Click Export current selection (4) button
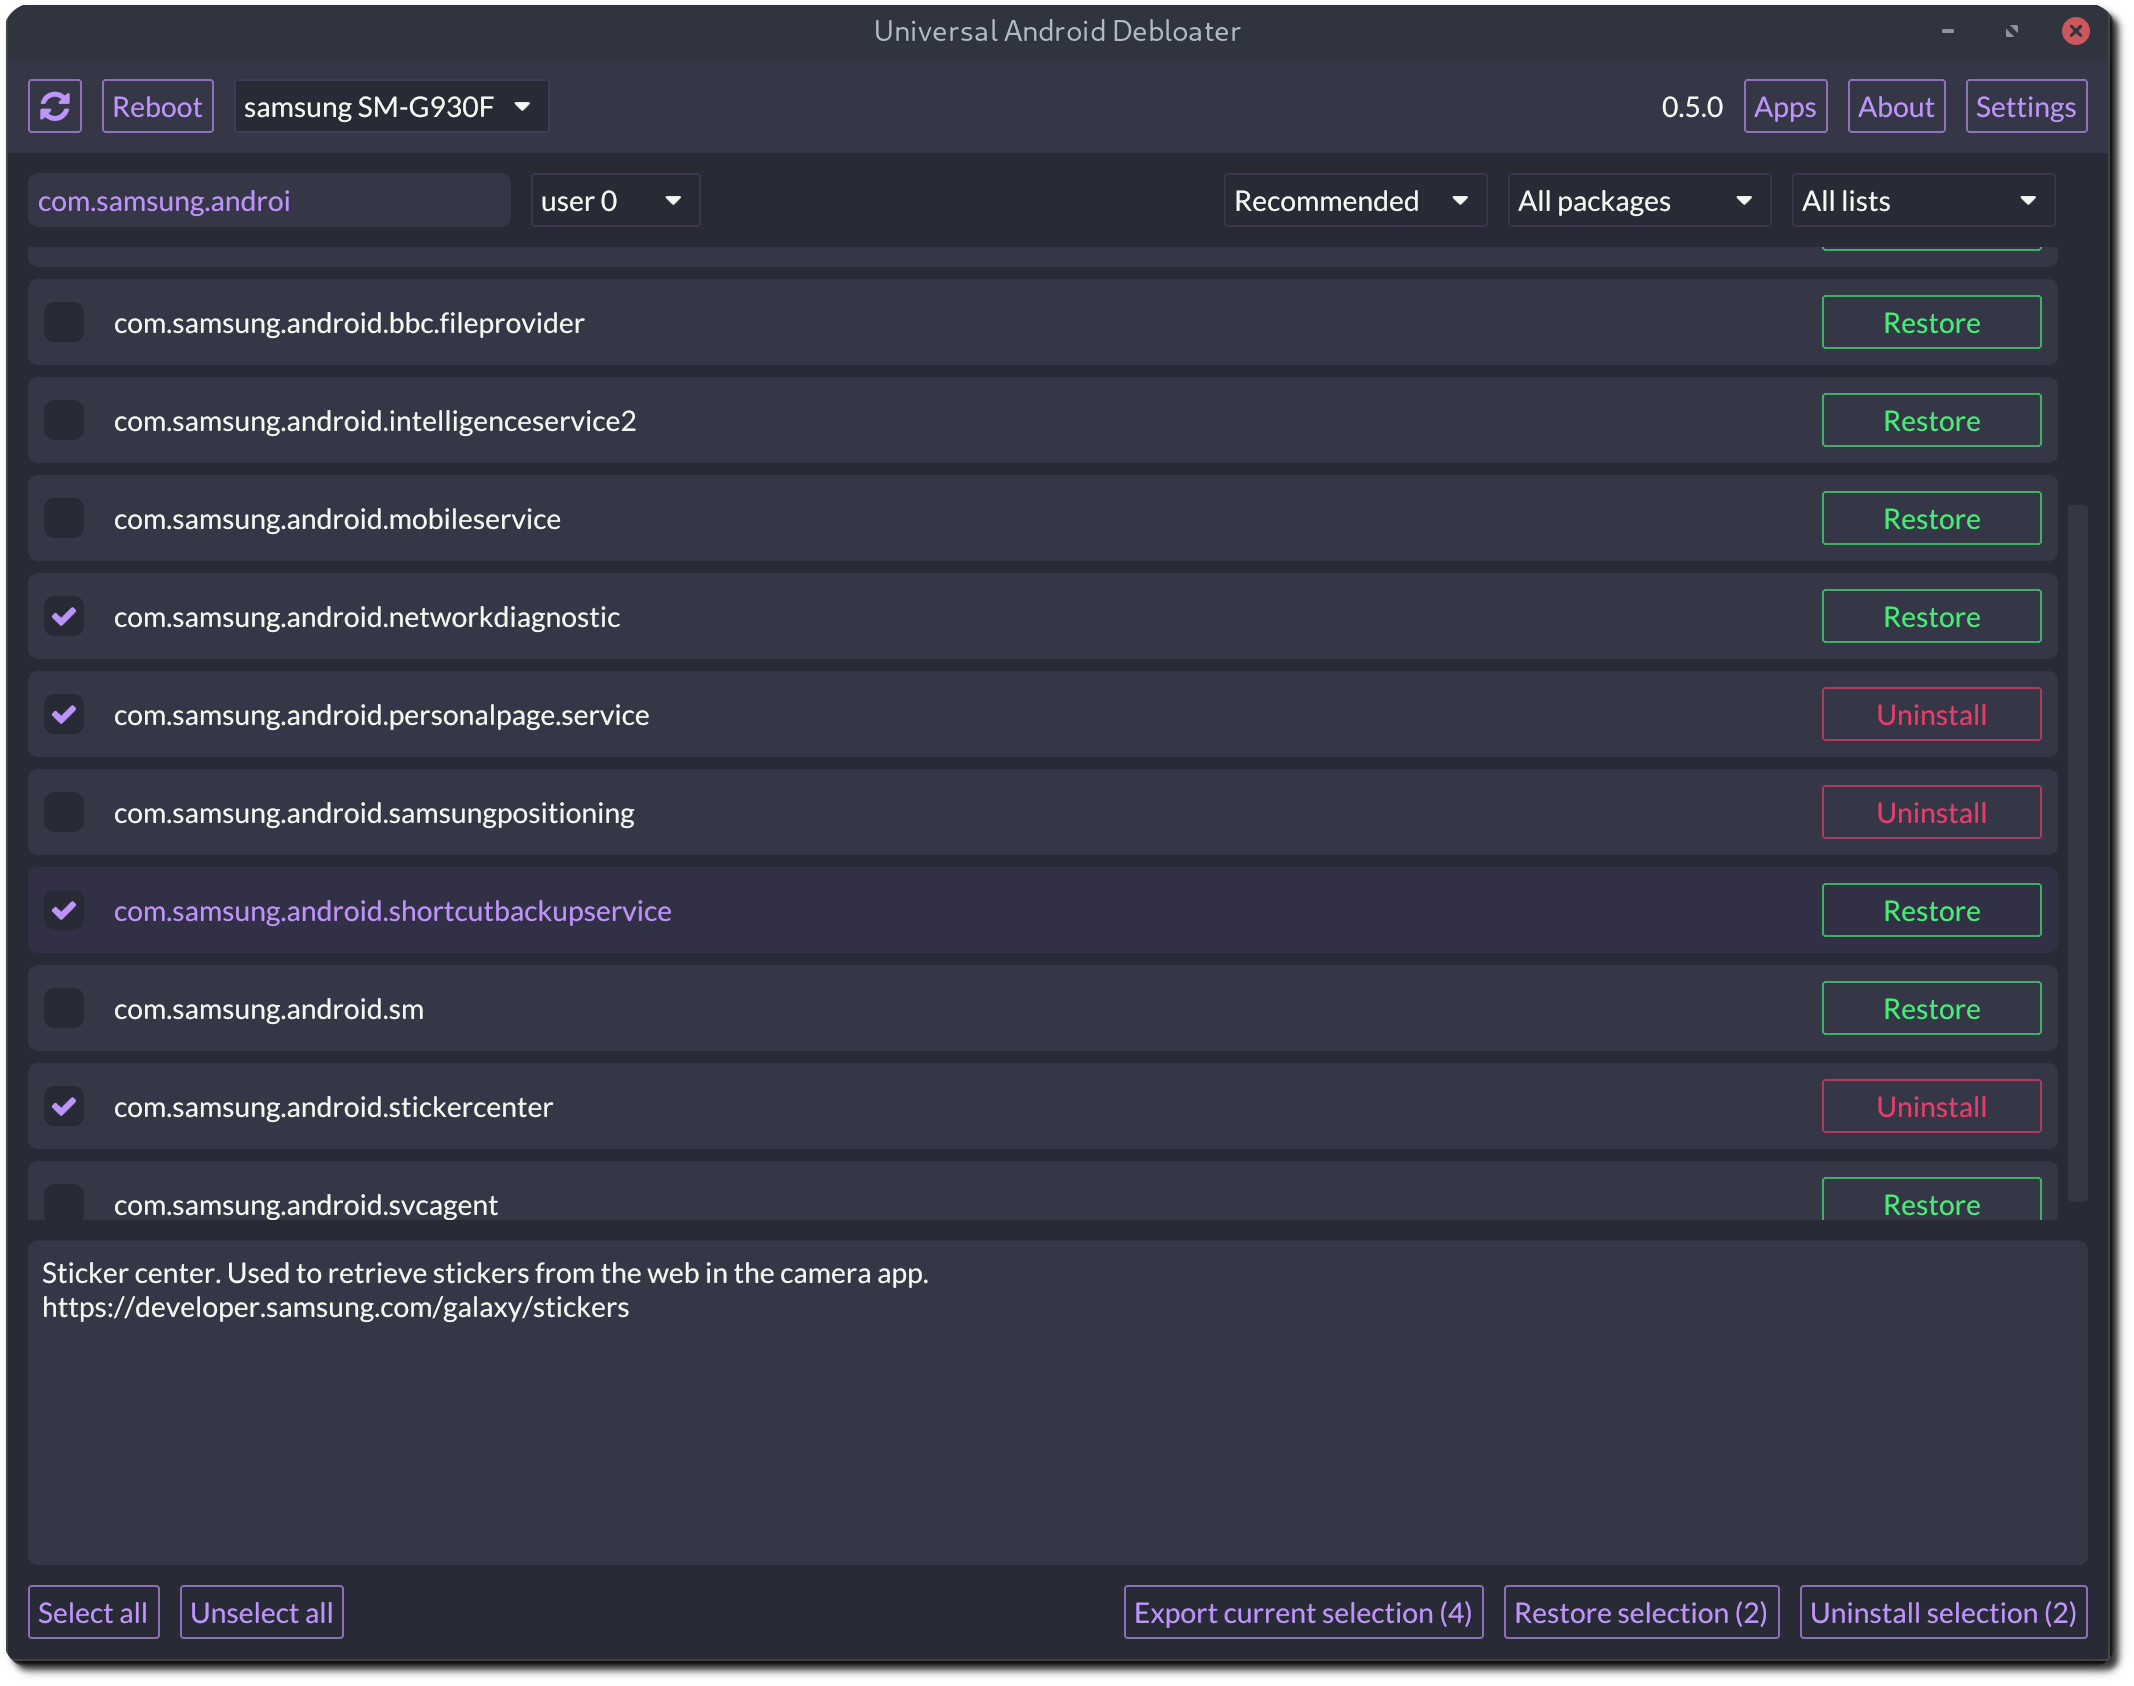Screen dimensions: 2134x1686 [1303, 1613]
